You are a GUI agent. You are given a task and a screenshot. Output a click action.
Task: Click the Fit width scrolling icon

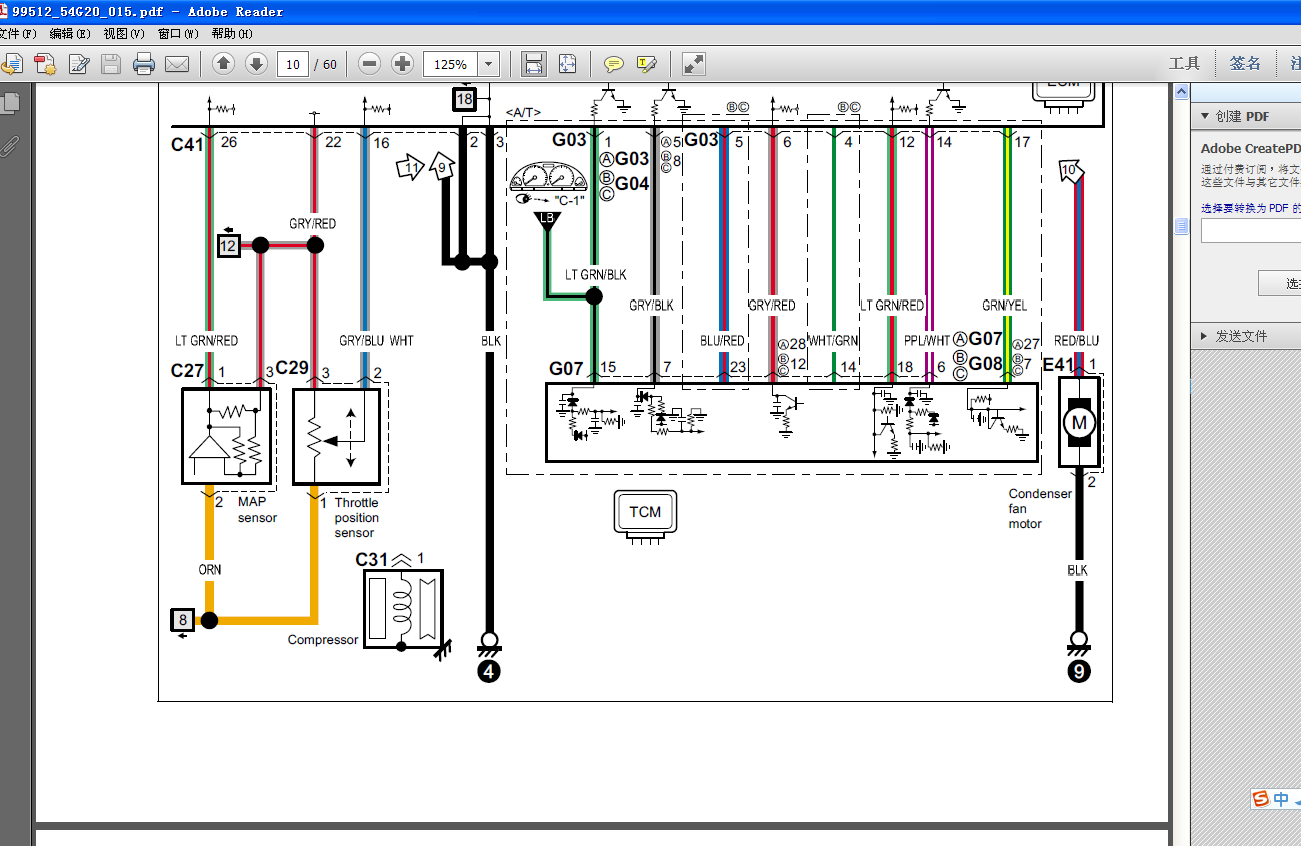click(x=534, y=64)
